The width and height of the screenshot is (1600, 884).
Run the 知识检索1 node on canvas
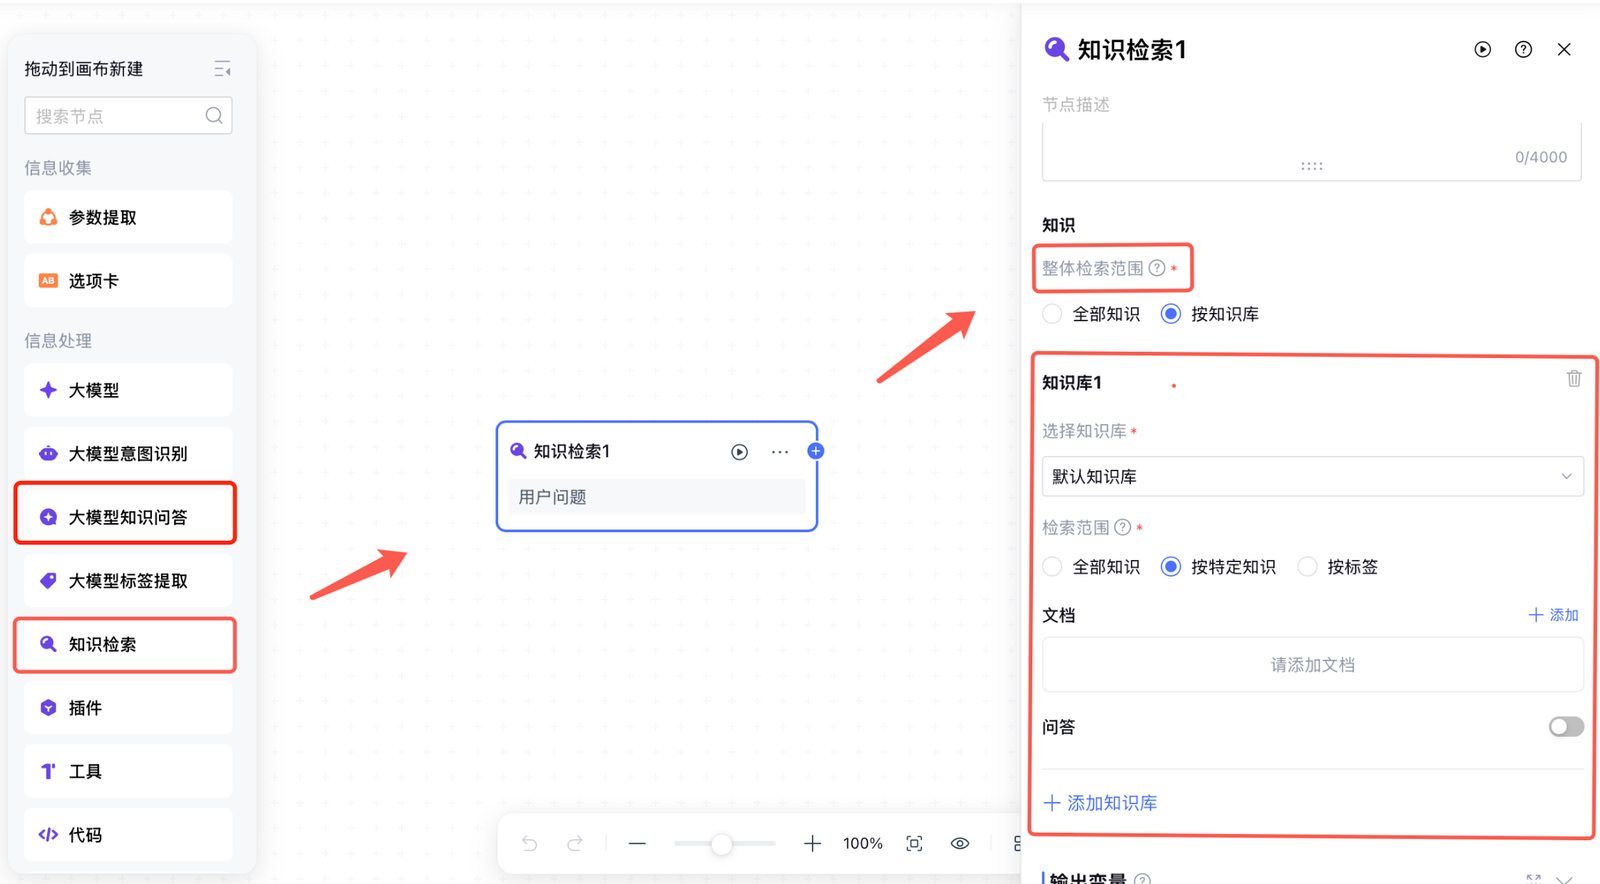(739, 452)
